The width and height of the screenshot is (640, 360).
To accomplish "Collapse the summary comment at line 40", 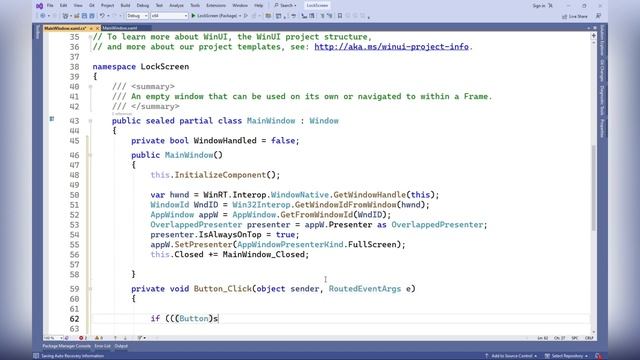I will click(x=90, y=87).
